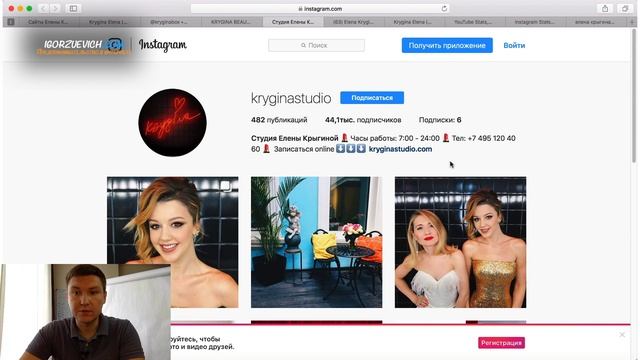Open the two women photo post
The height and width of the screenshot is (360, 640).
[460, 242]
